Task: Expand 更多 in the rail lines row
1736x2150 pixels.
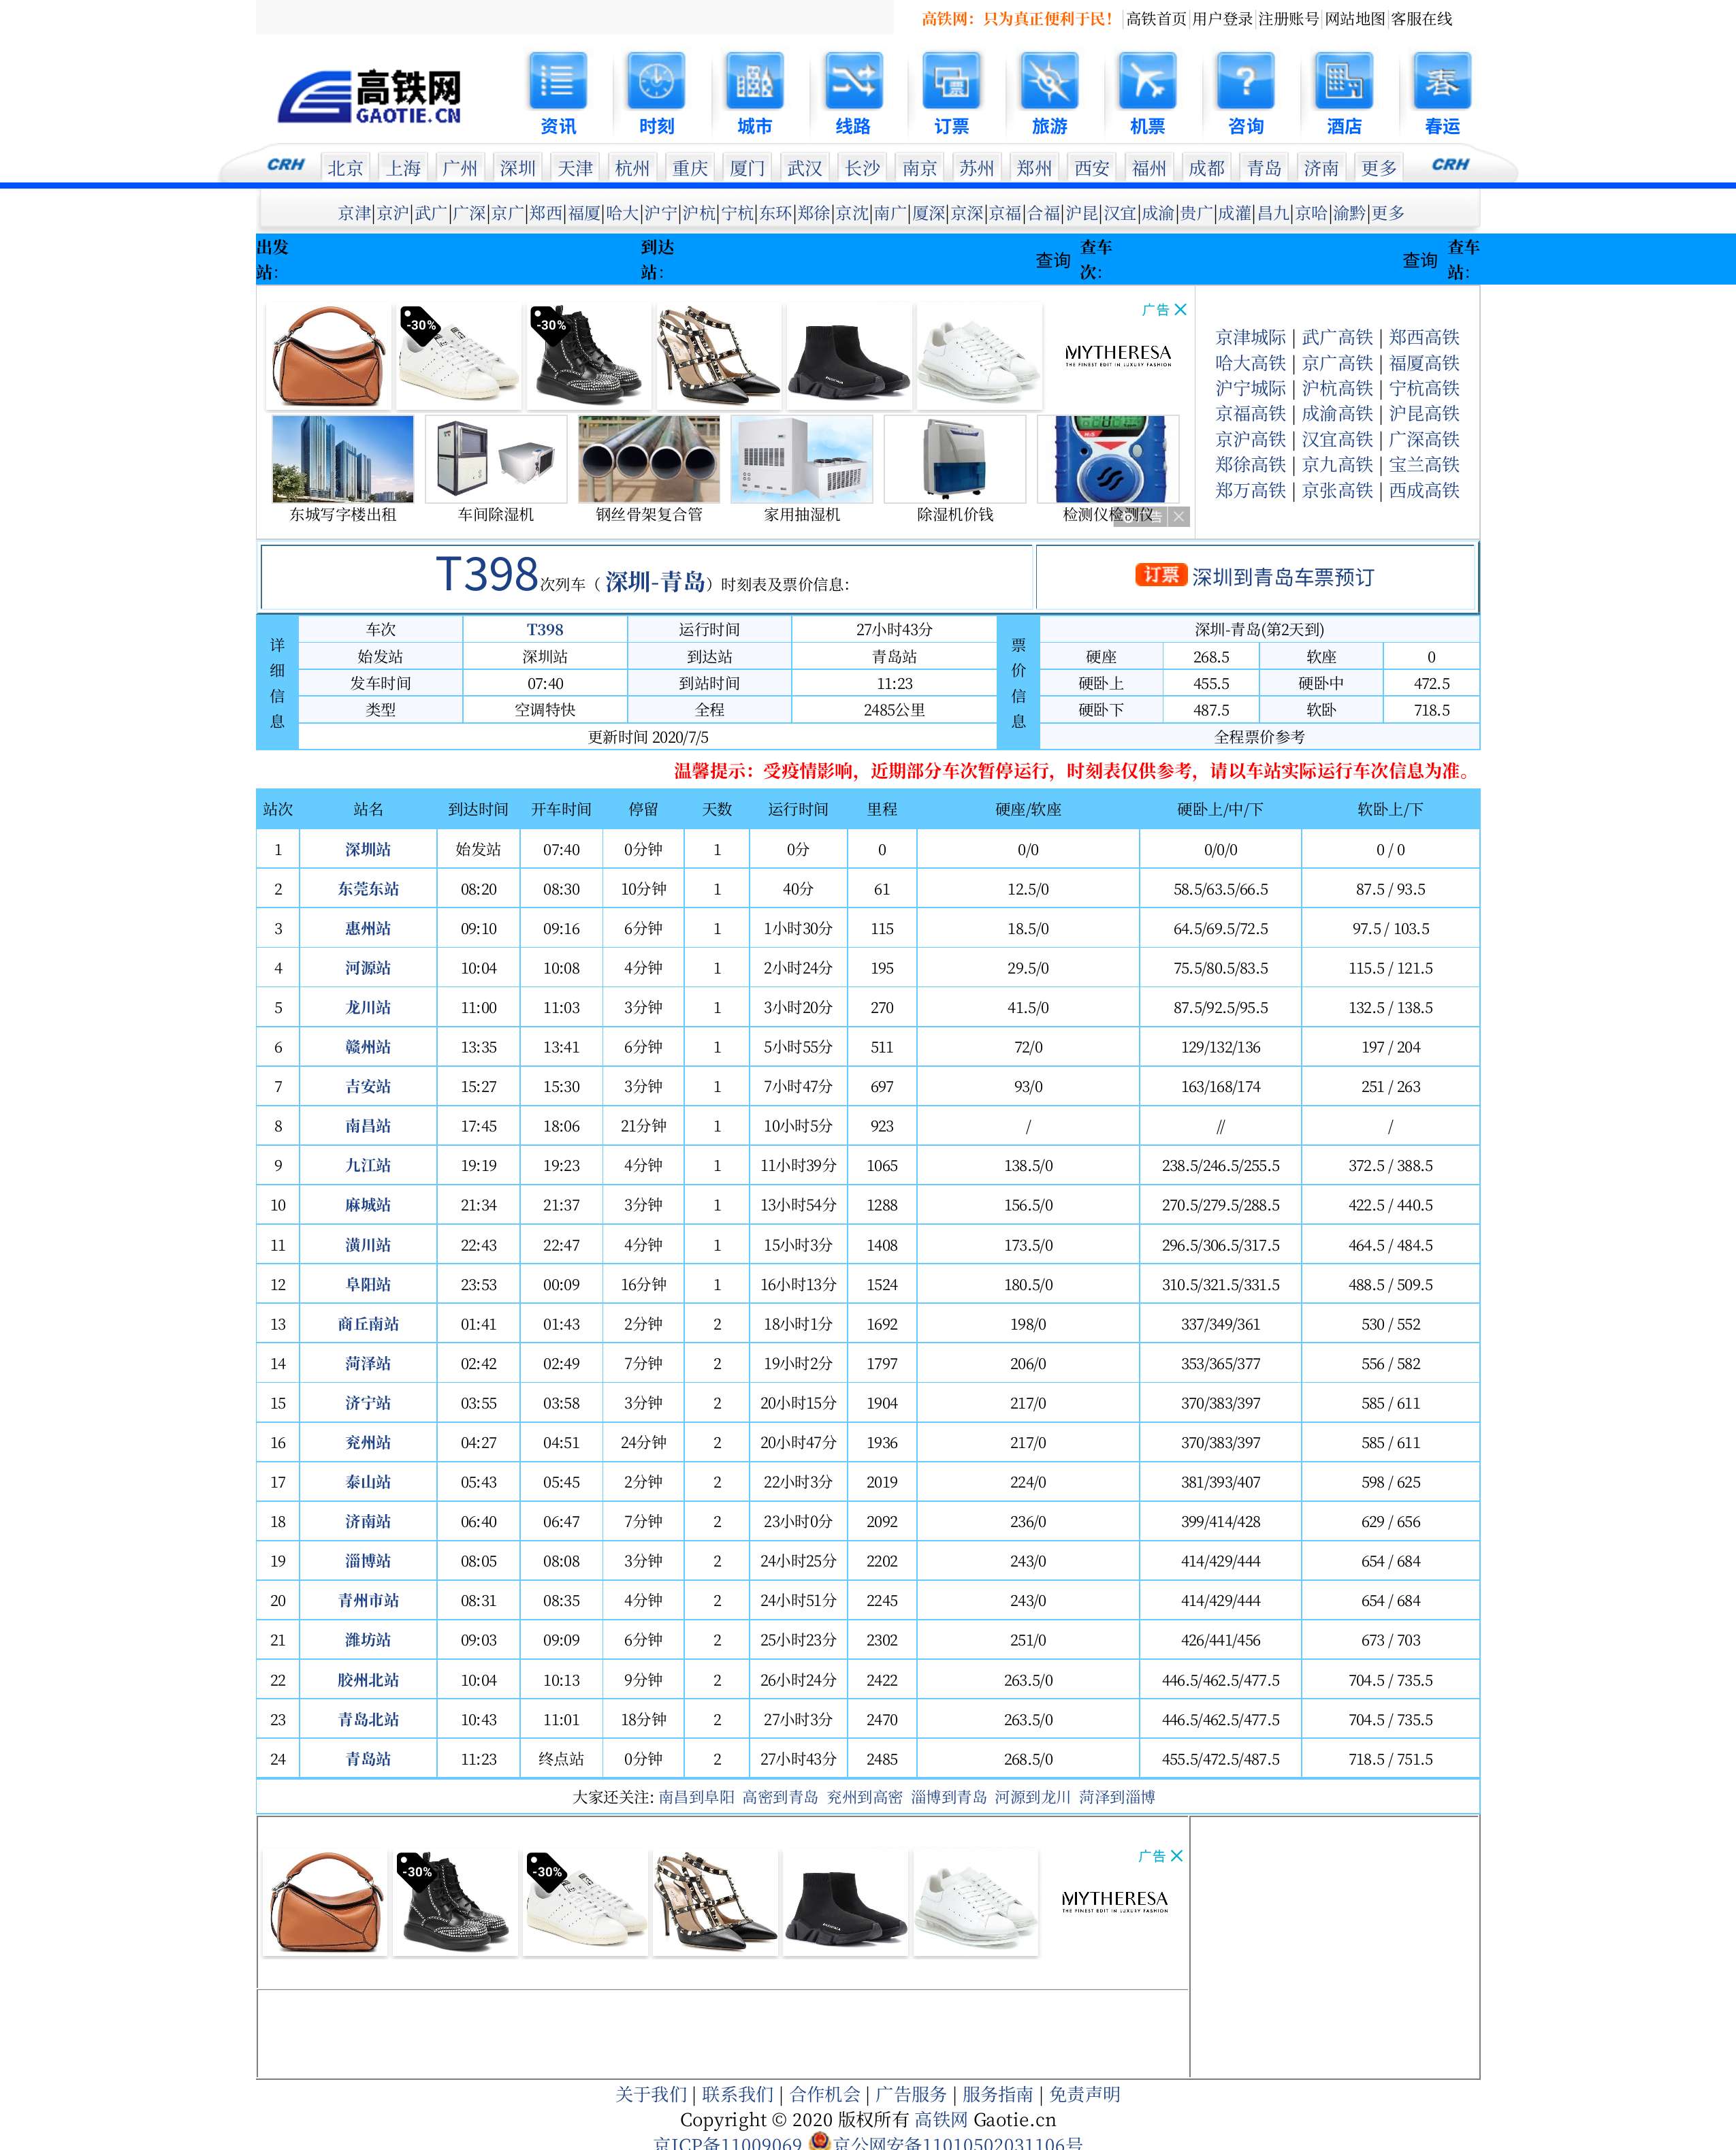Action: pos(1388,213)
